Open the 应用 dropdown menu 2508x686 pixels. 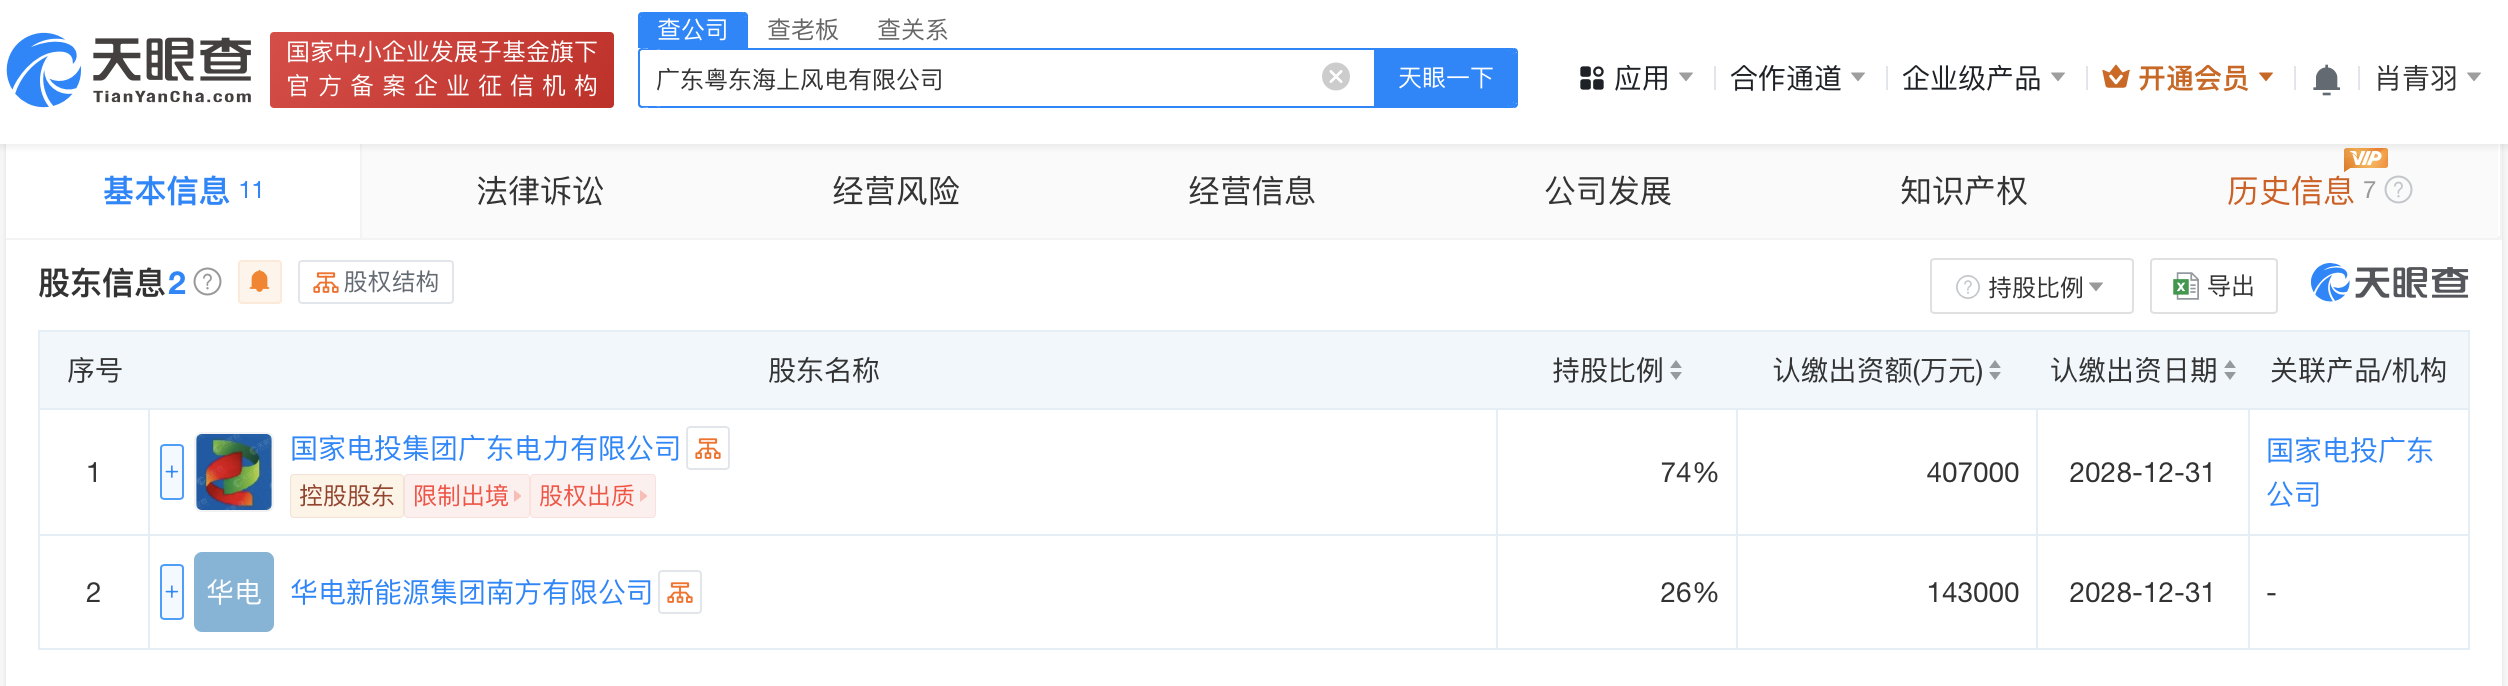coord(1636,78)
